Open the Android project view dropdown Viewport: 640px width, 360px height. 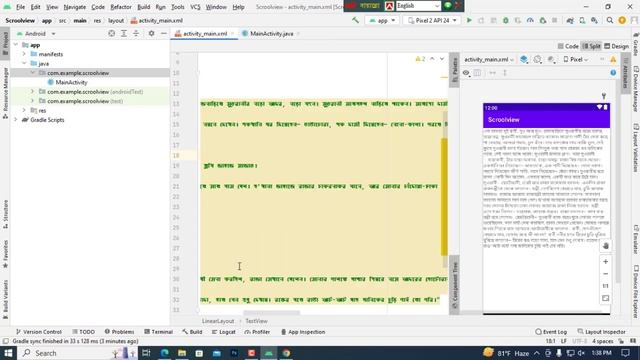coord(36,33)
